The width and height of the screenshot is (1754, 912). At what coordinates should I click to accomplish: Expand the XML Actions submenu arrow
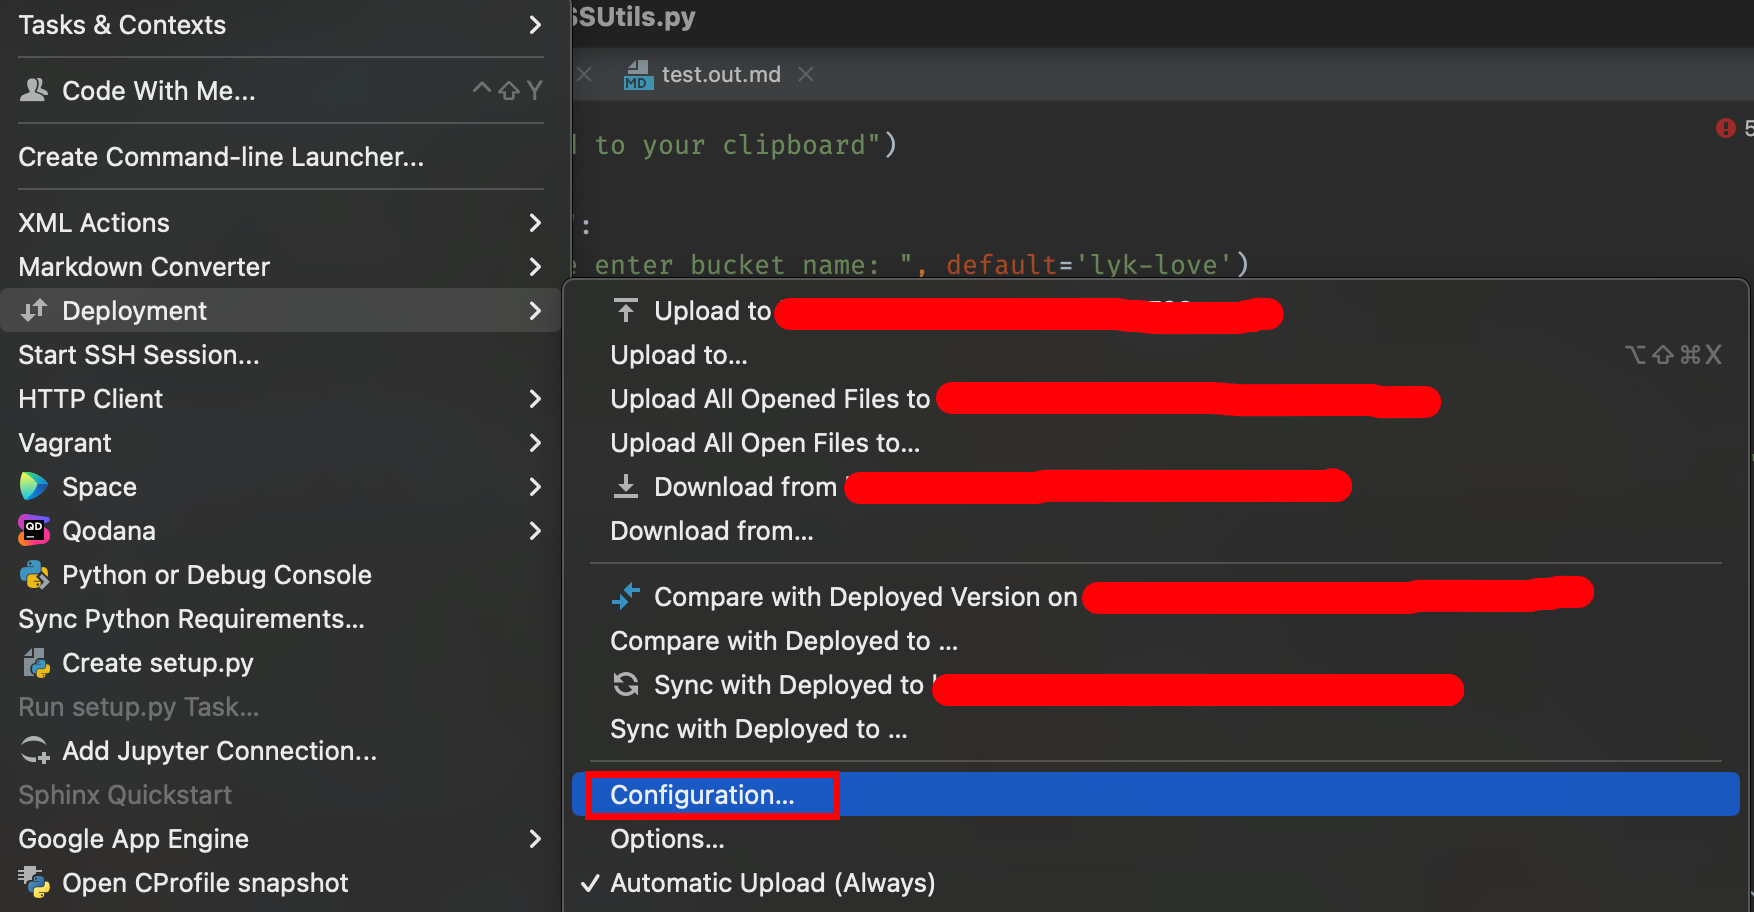534,223
